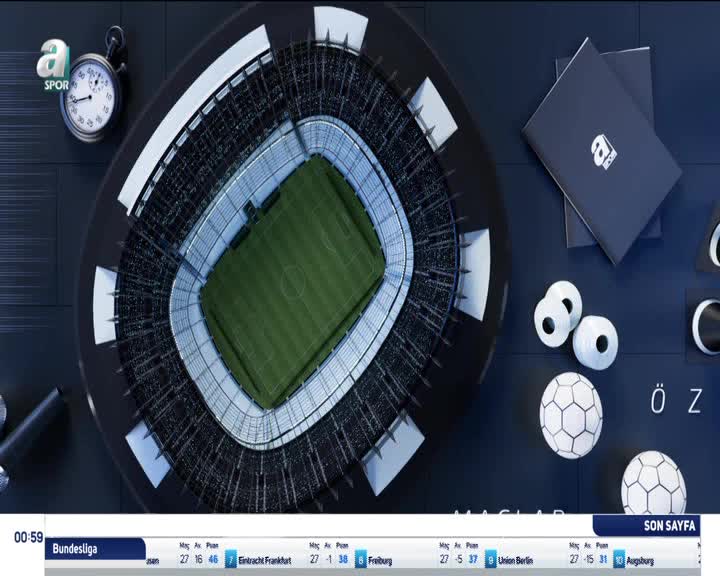Click Freiburg's 38 points value
This screenshot has height=576, width=720.
pyautogui.click(x=342, y=560)
